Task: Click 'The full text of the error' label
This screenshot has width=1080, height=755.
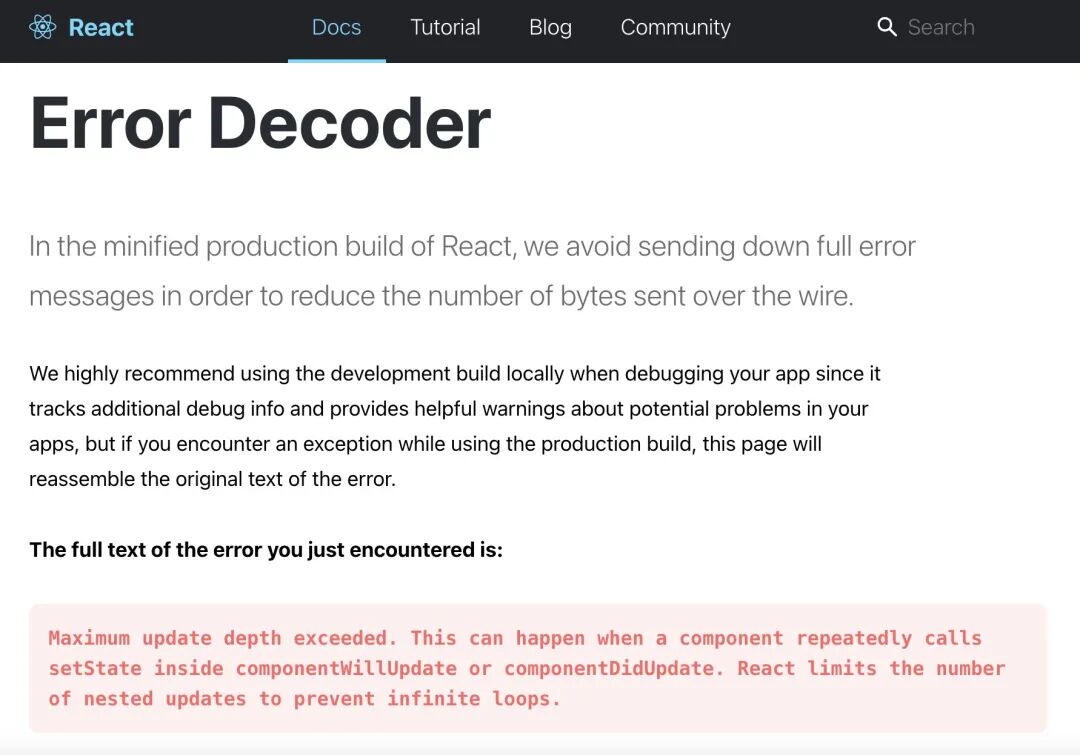Action: click(266, 550)
